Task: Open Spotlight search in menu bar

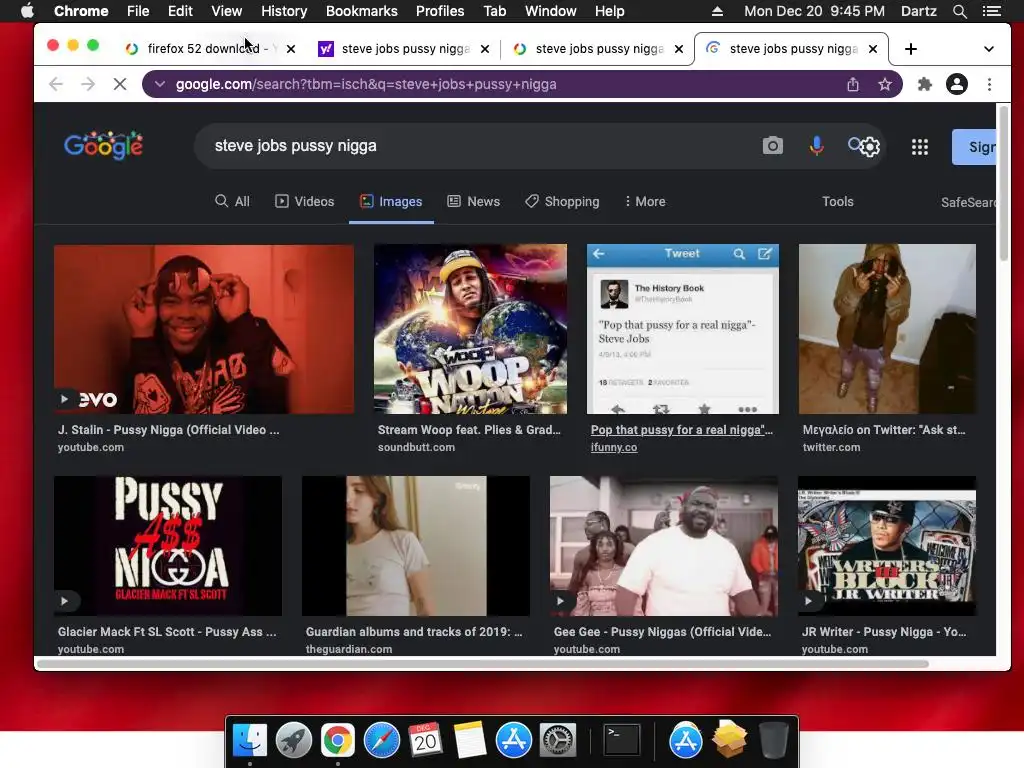Action: click(959, 11)
